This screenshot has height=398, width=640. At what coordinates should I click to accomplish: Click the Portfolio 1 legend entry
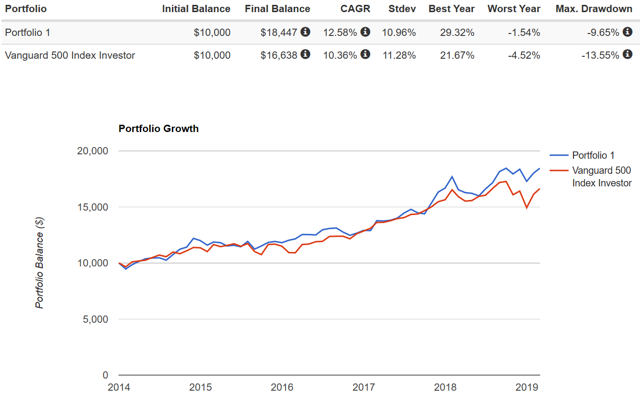pyautogui.click(x=582, y=155)
